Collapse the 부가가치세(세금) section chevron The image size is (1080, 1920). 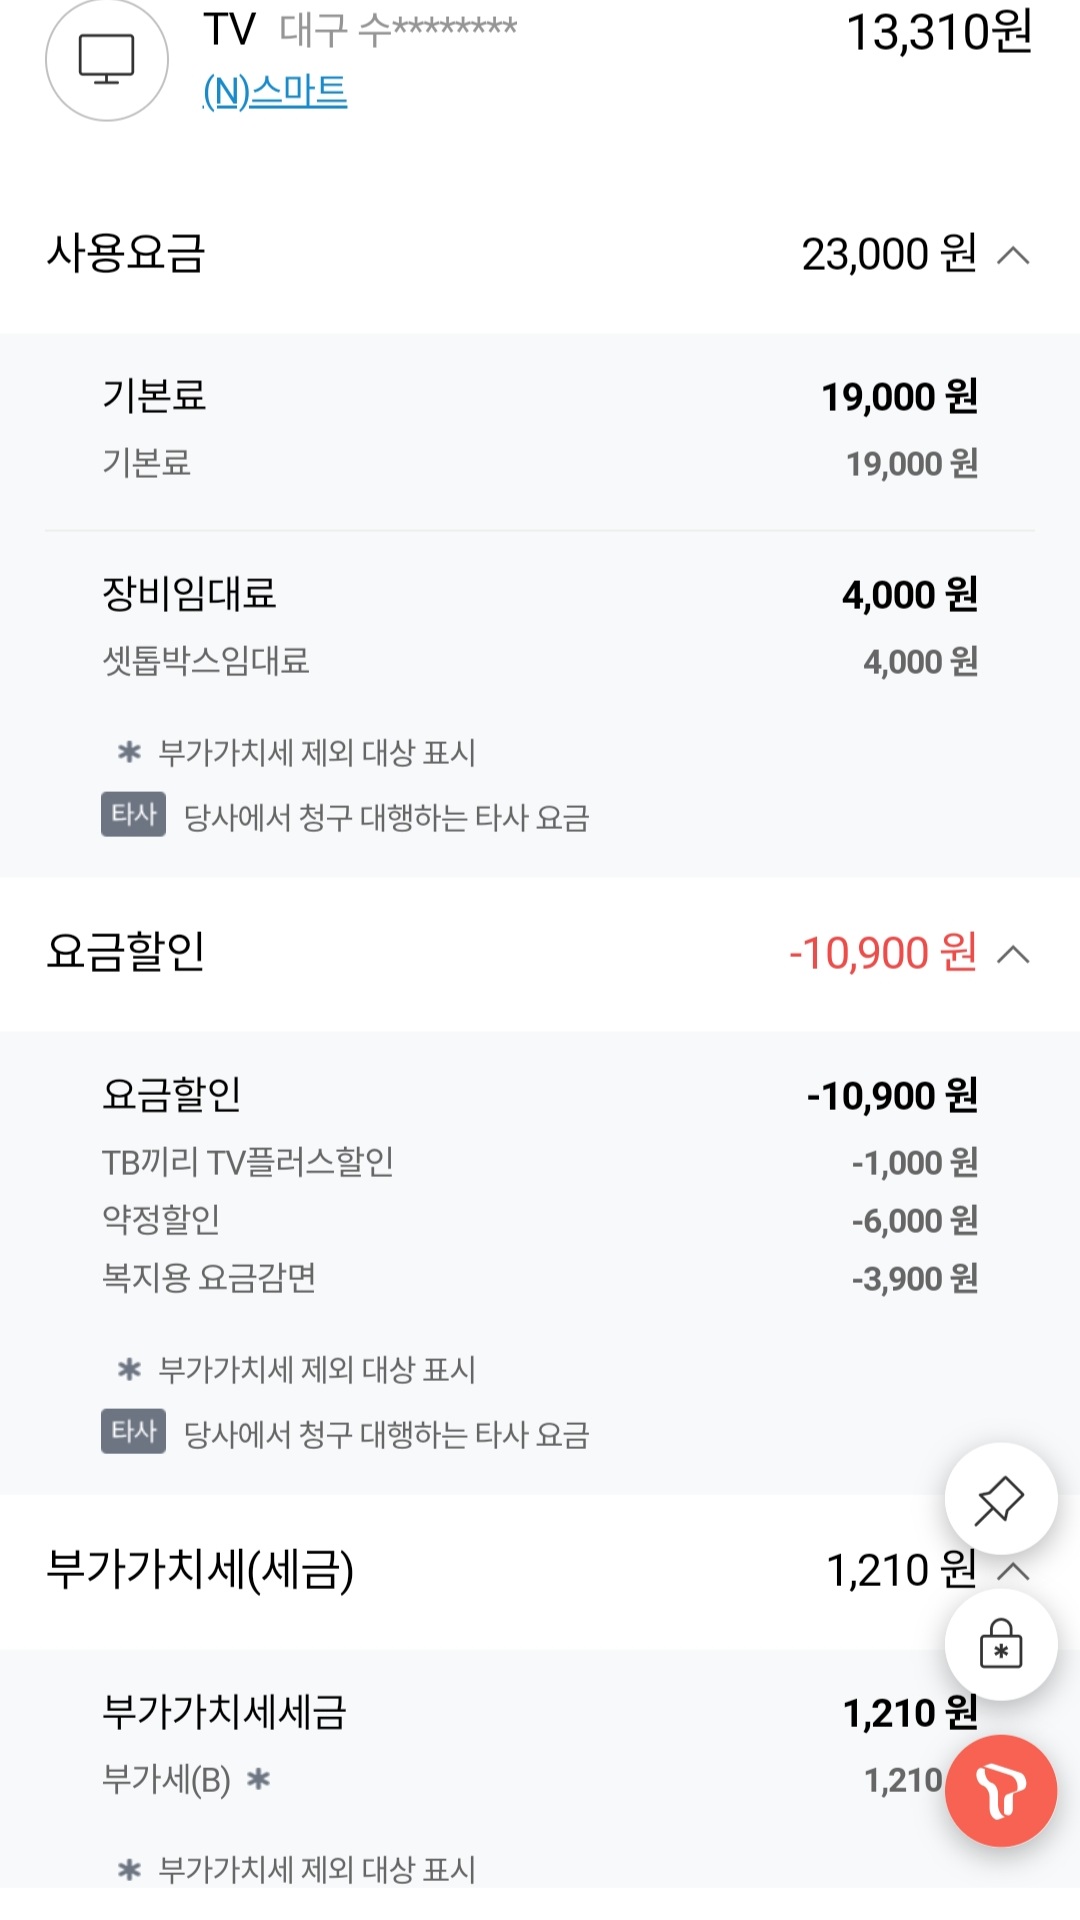[1013, 1571]
